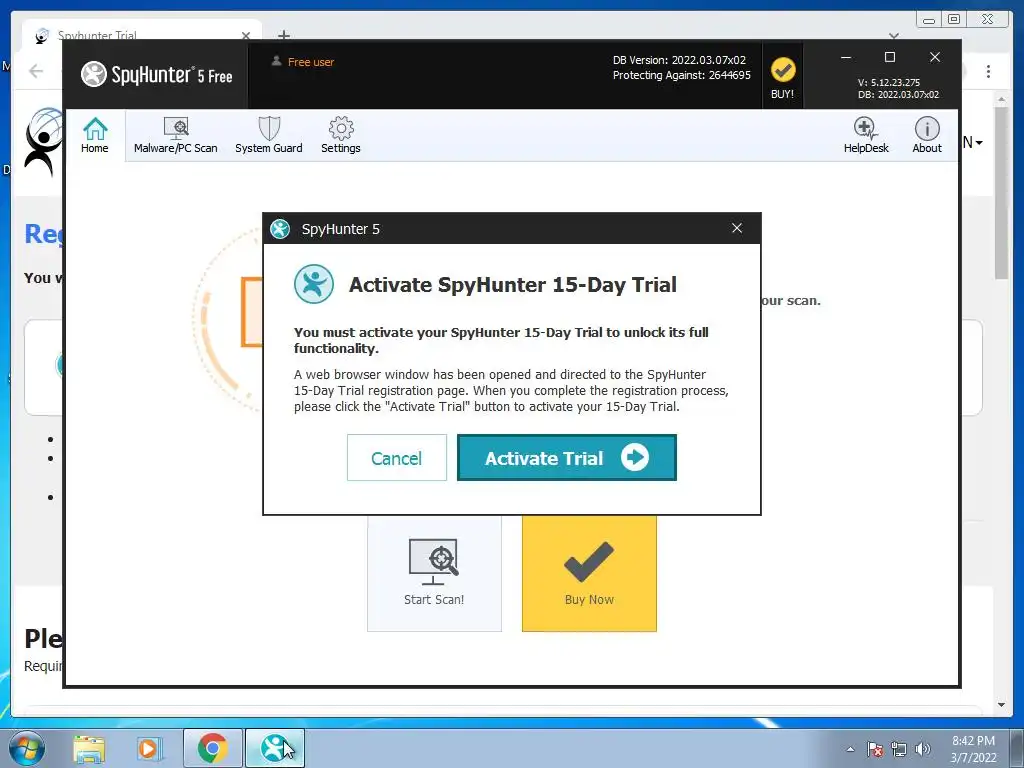Image resolution: width=1024 pixels, height=768 pixels.
Task: Select the Spyhunter Trial browser tab
Action: click(x=142, y=35)
